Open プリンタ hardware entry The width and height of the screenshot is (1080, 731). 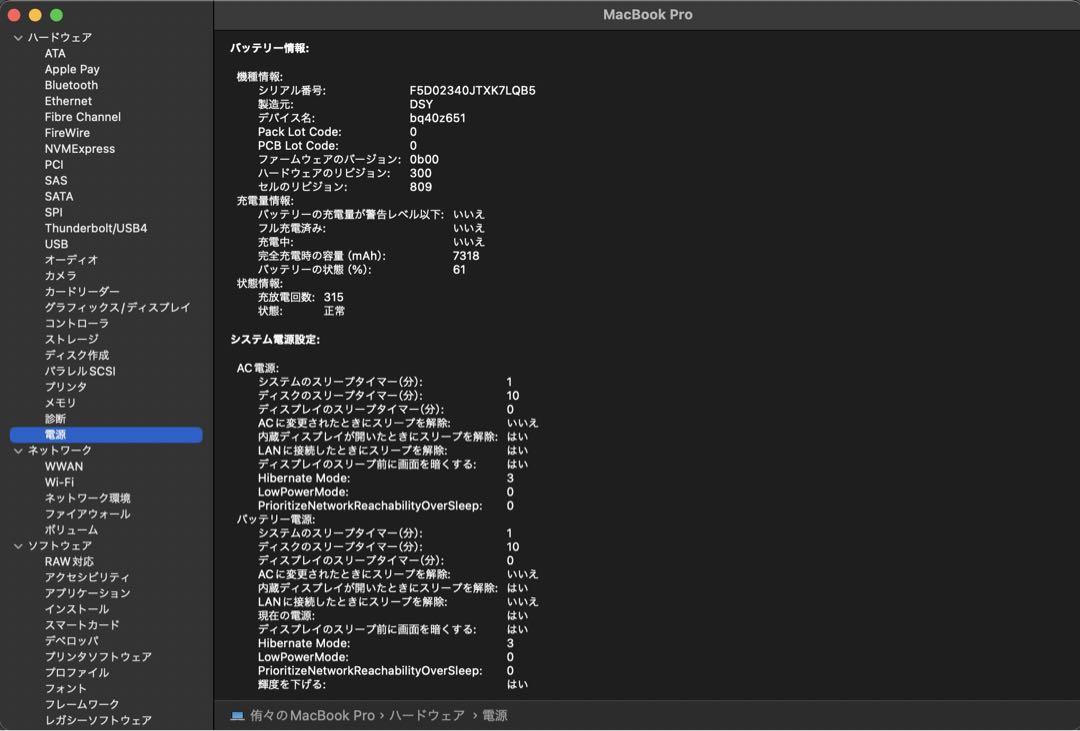66,386
